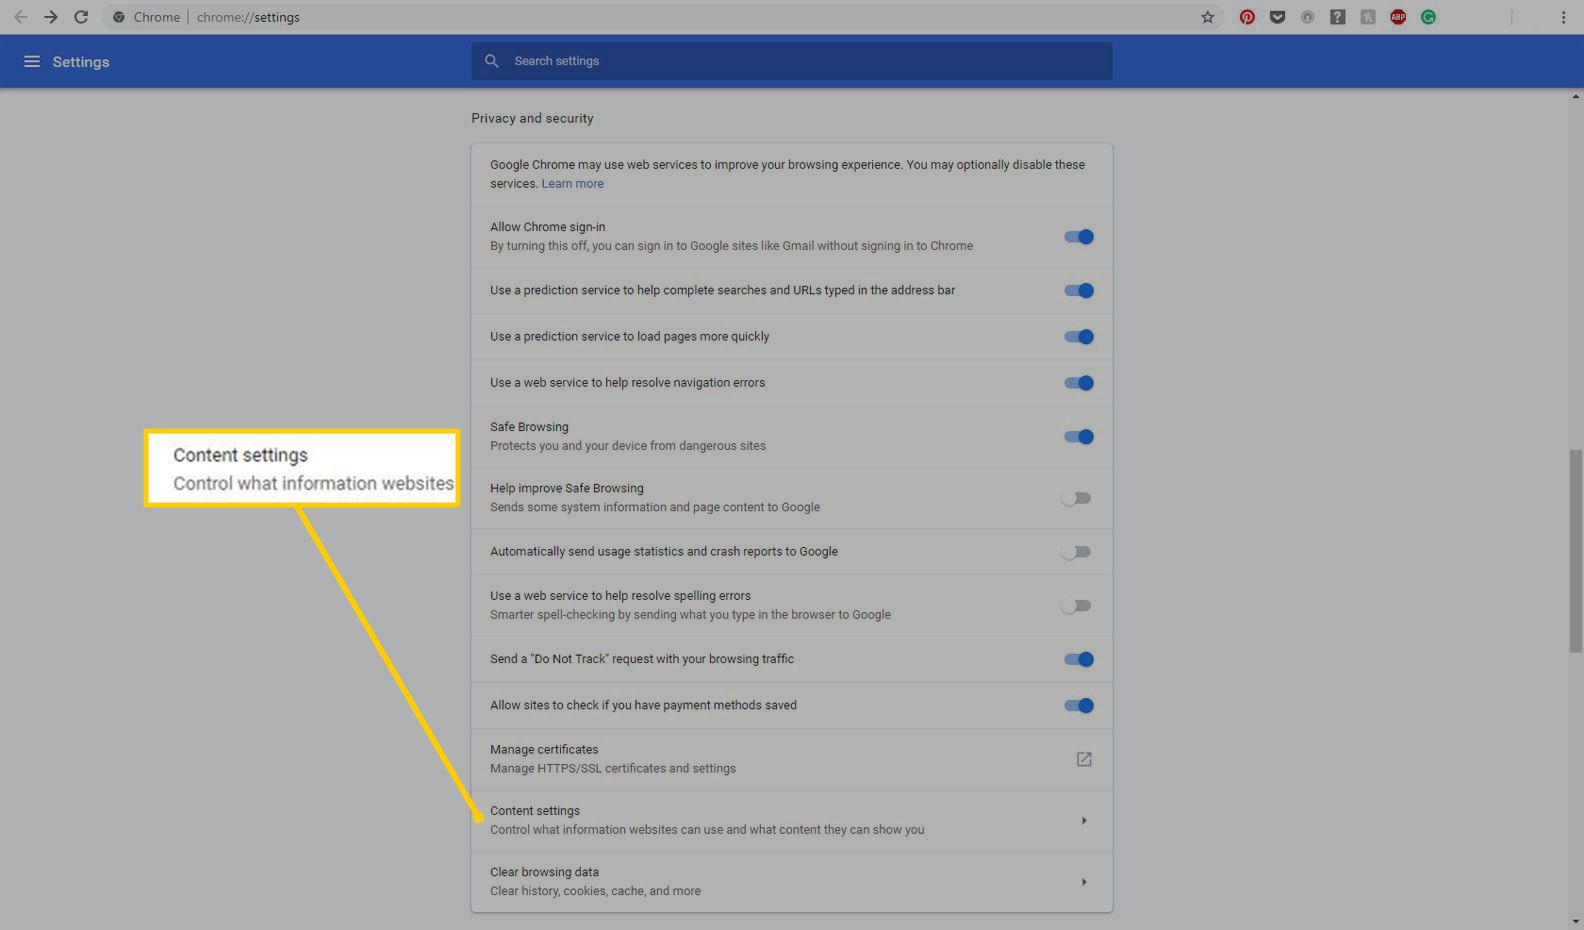Click 'Manage HTTPS/SSL certificates and settings' text

pos(613,769)
